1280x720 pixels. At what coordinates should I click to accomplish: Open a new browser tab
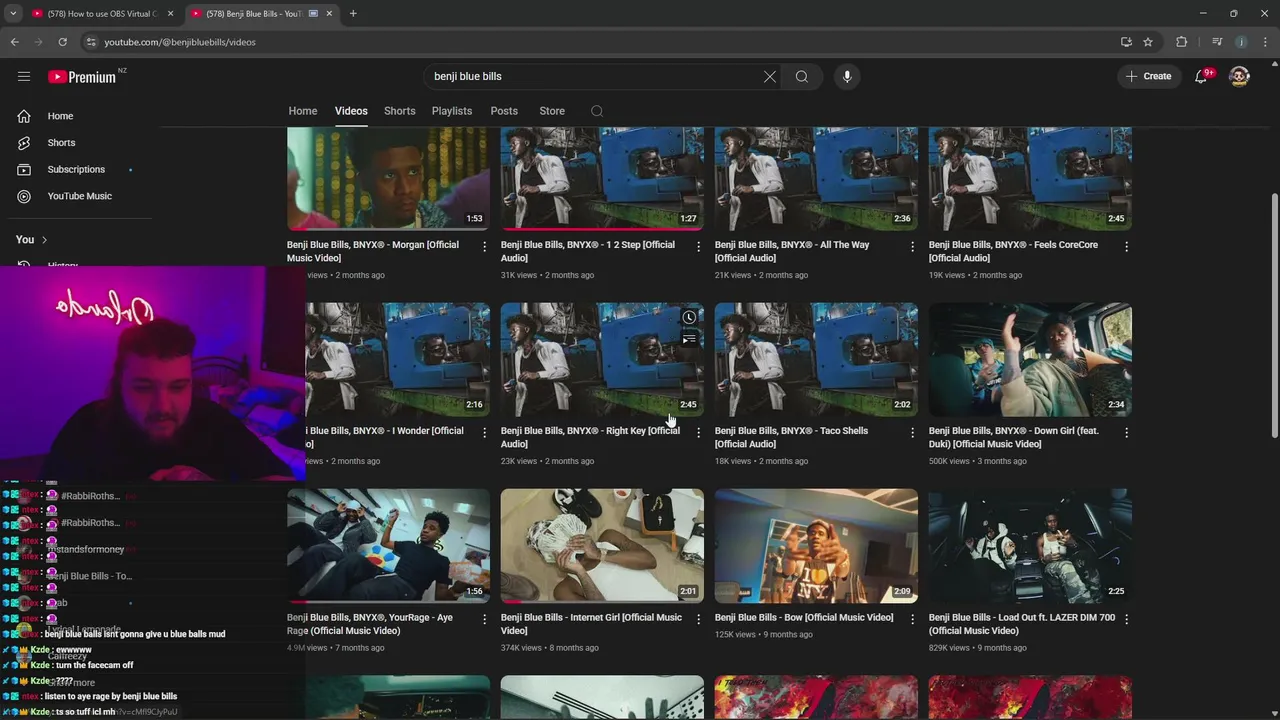[x=353, y=14]
